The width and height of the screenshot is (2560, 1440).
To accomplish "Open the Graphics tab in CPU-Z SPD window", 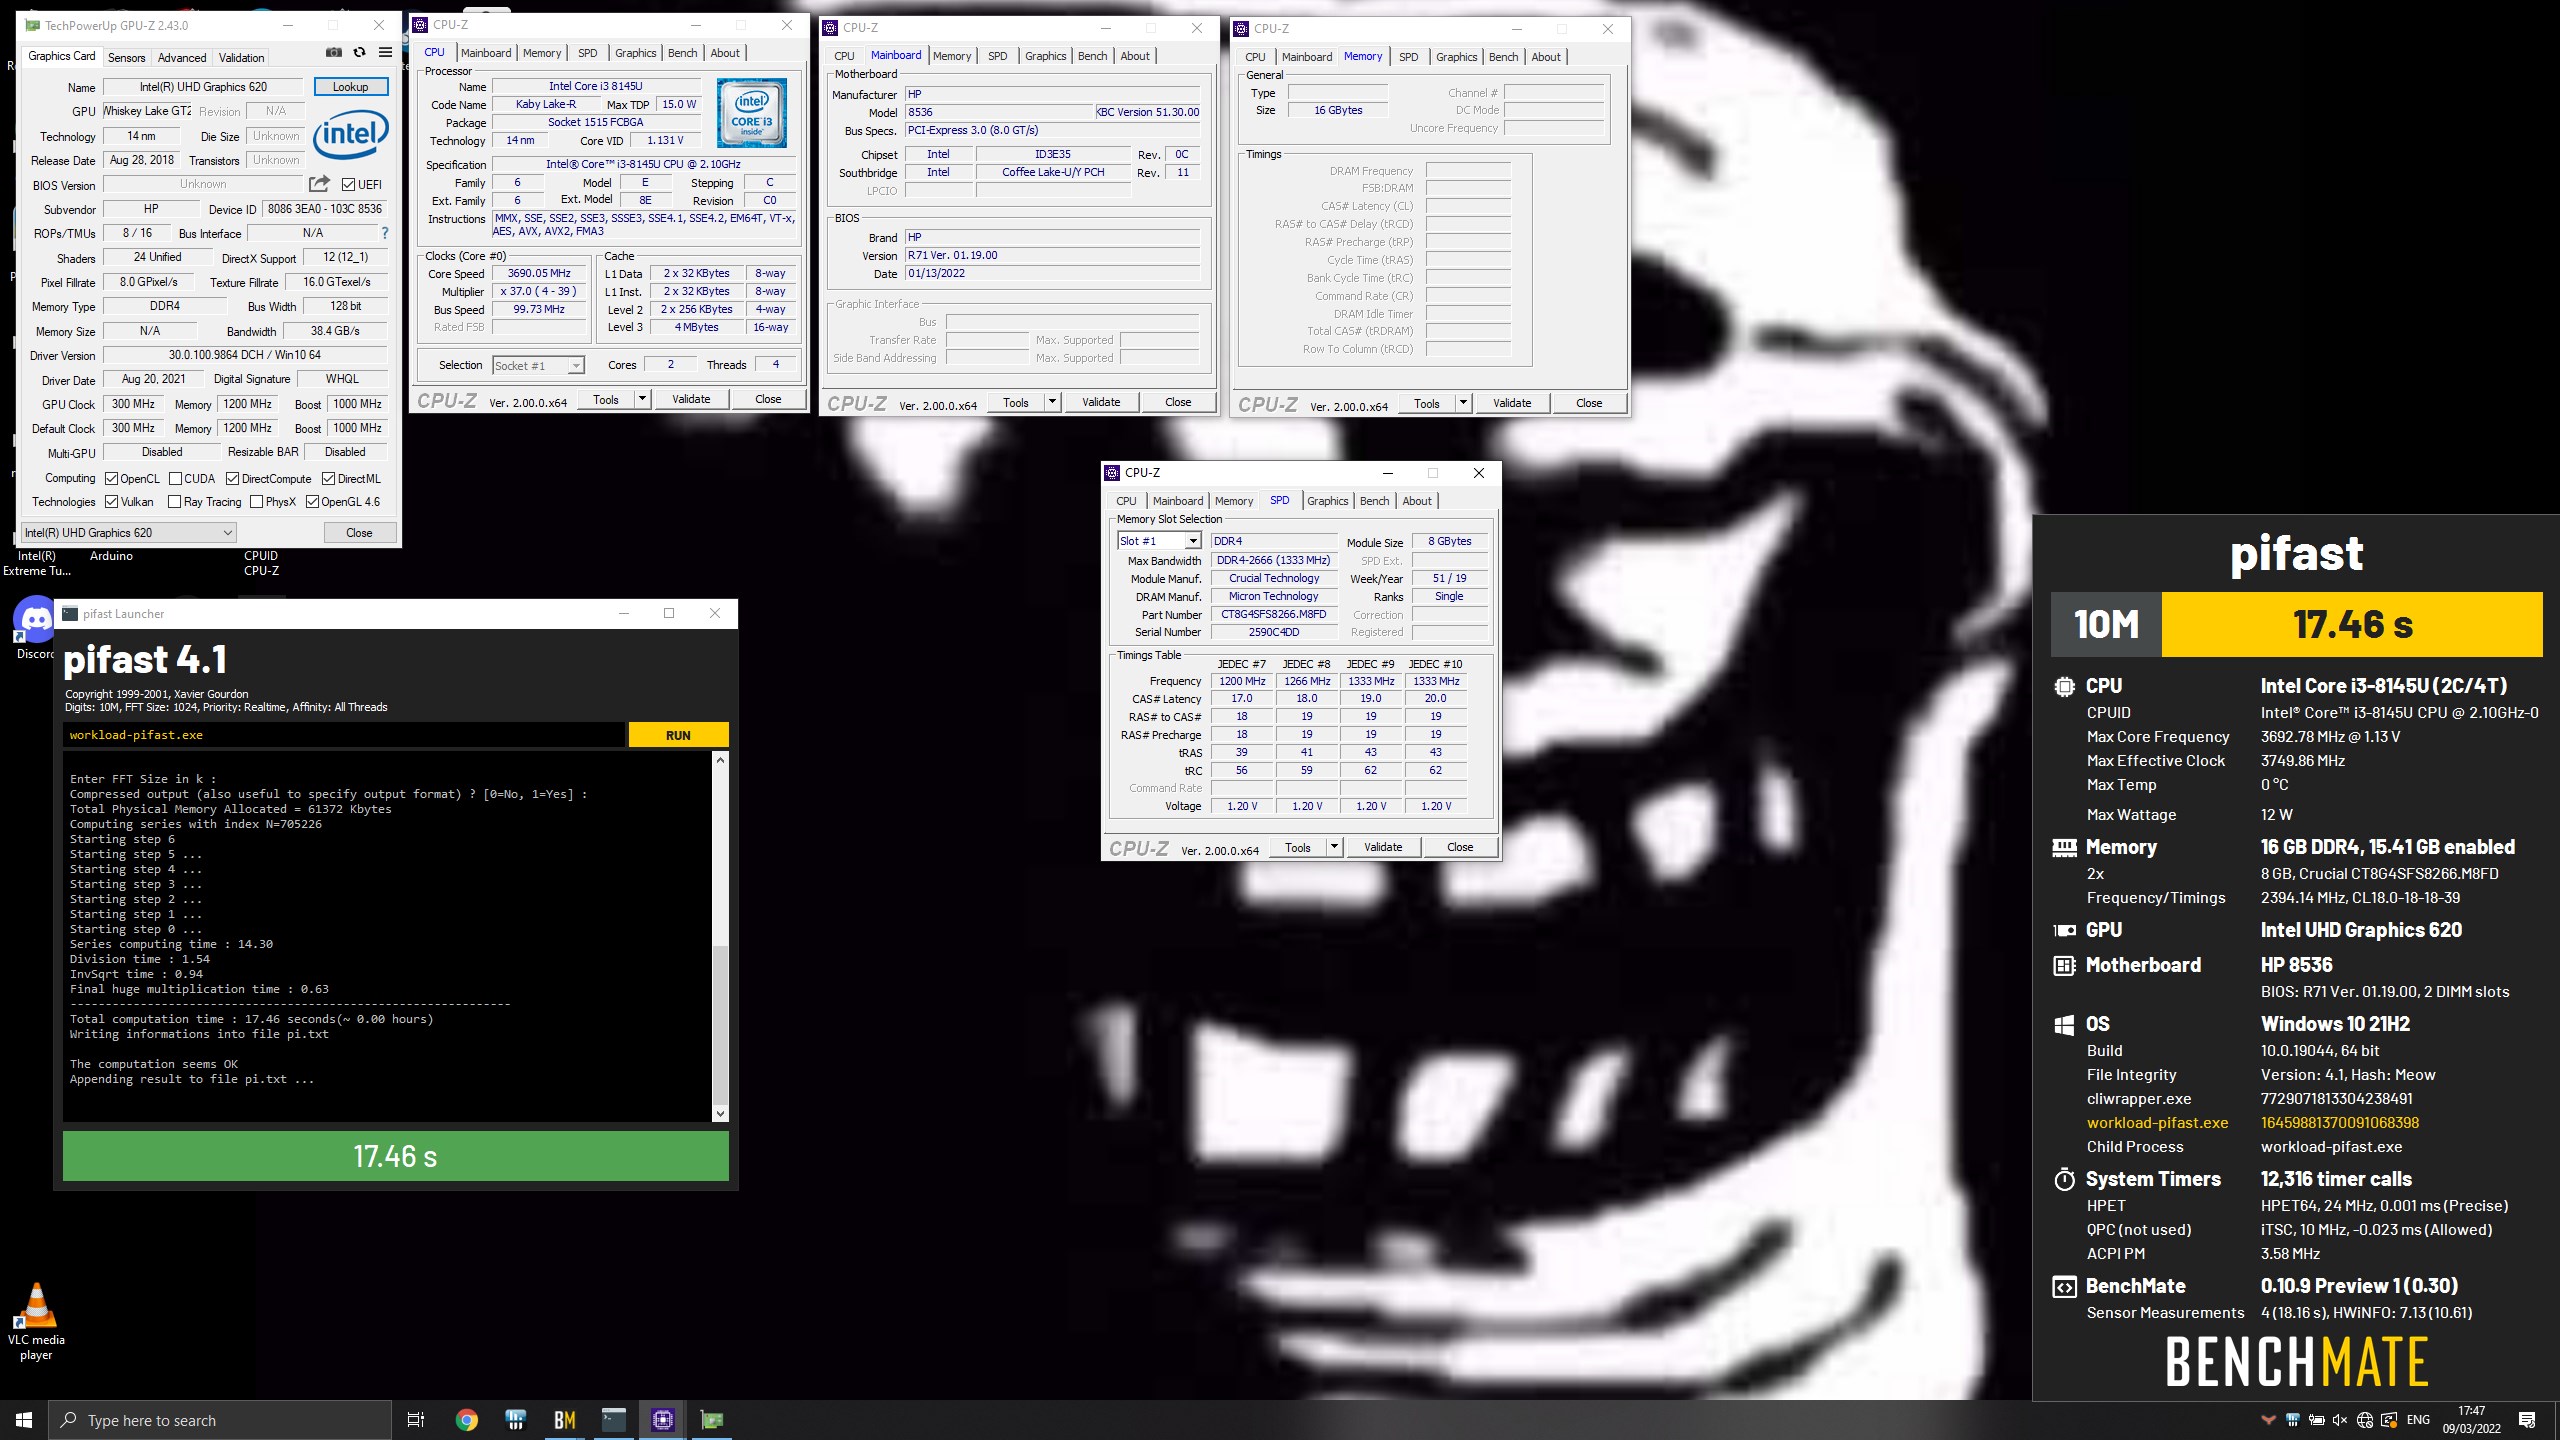I will point(1328,501).
